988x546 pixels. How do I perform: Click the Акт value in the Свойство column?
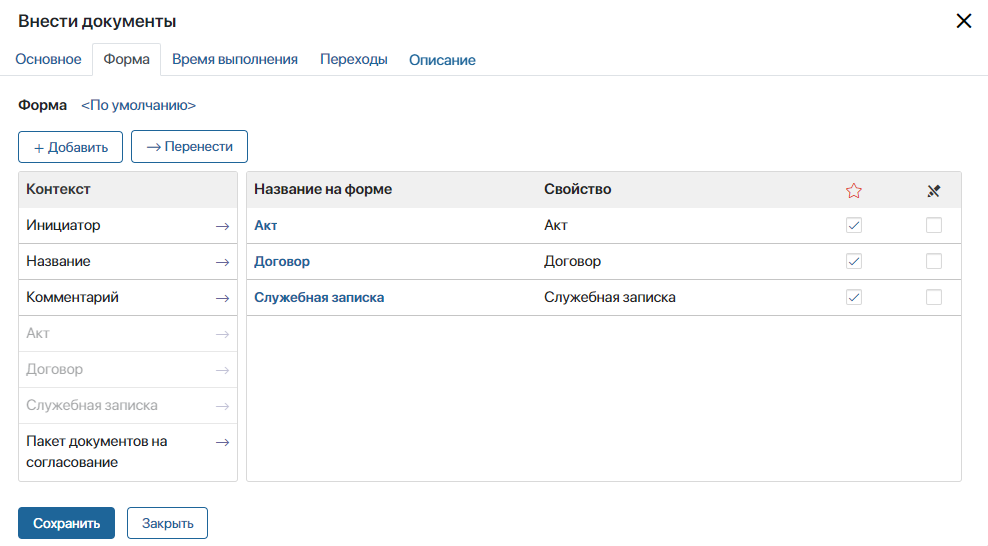coord(556,225)
